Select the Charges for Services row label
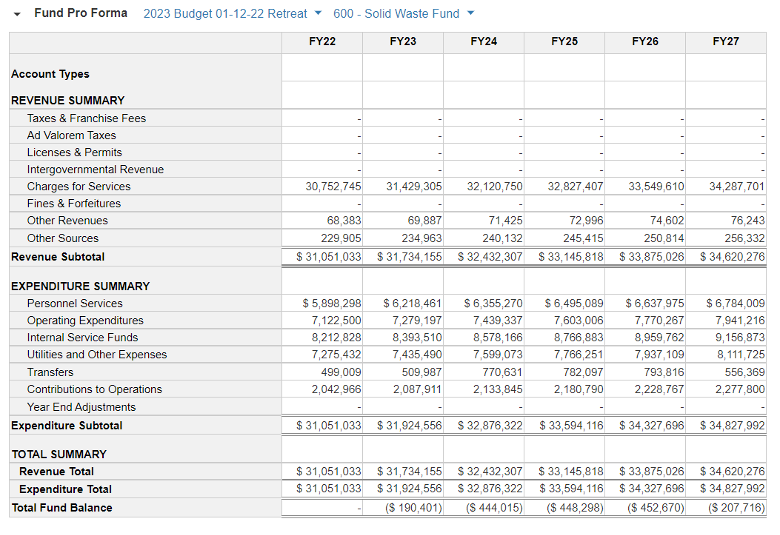Image resolution: width=780 pixels, height=535 pixels. point(78,187)
